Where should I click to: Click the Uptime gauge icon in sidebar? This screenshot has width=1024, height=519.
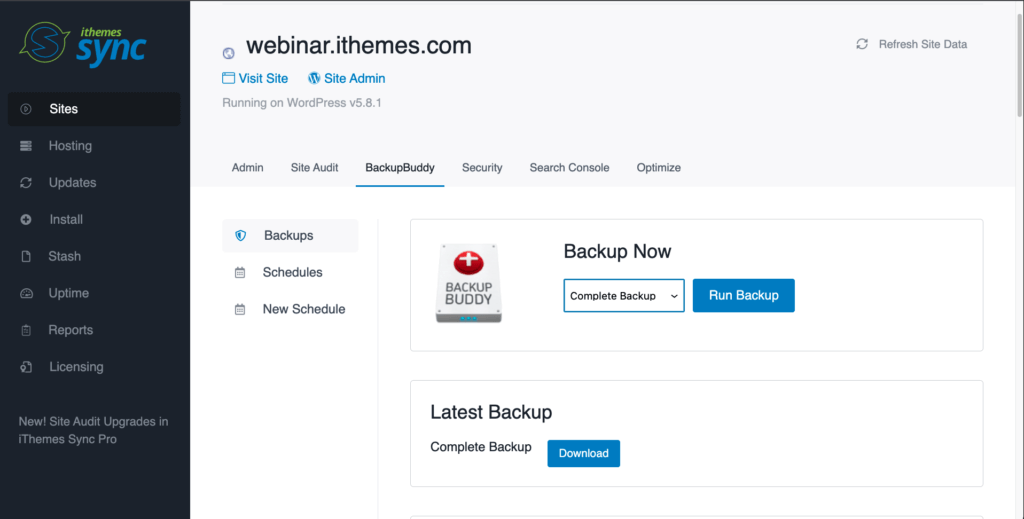[x=25, y=293]
